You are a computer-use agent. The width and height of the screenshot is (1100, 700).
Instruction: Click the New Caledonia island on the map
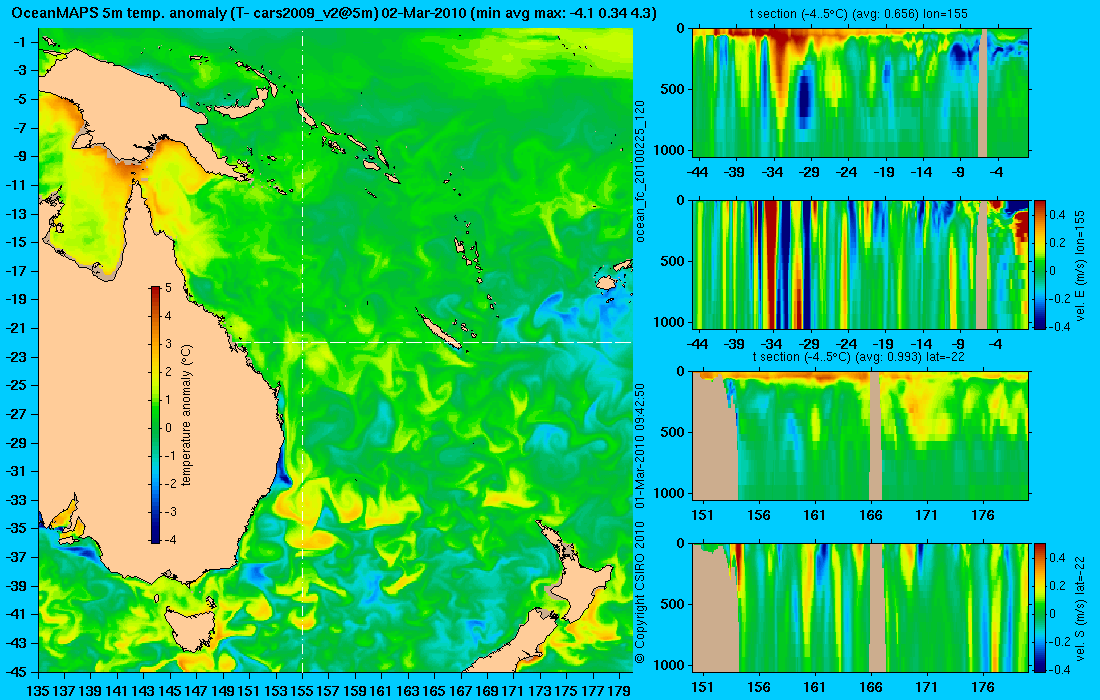tap(441, 331)
